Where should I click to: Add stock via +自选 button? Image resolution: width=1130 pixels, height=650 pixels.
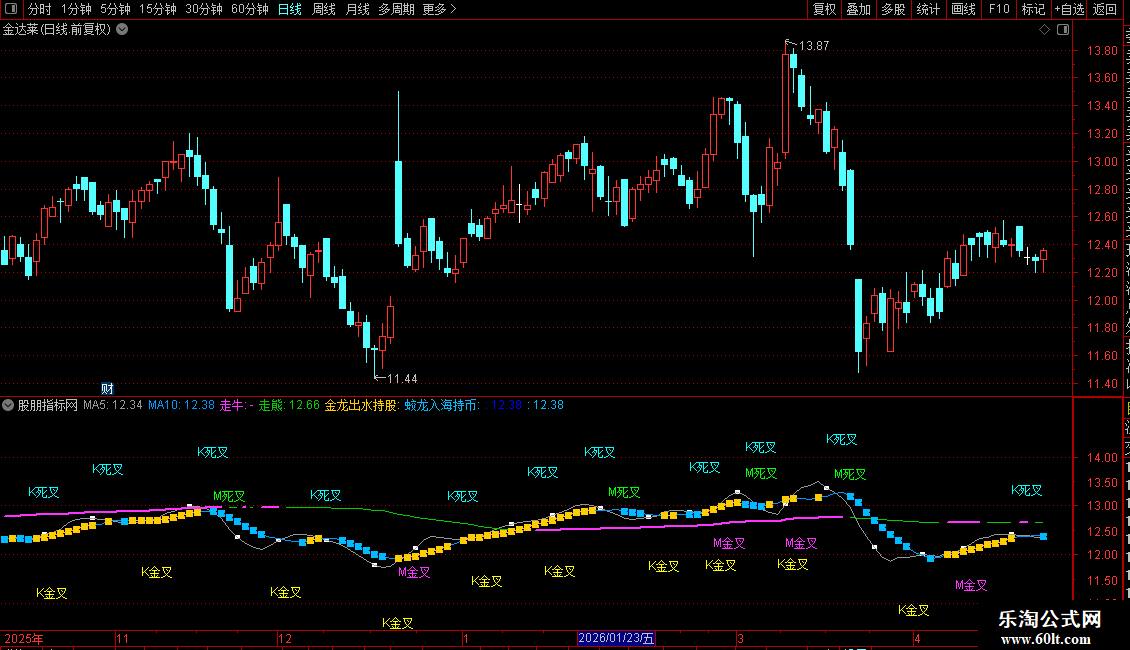[1069, 9]
